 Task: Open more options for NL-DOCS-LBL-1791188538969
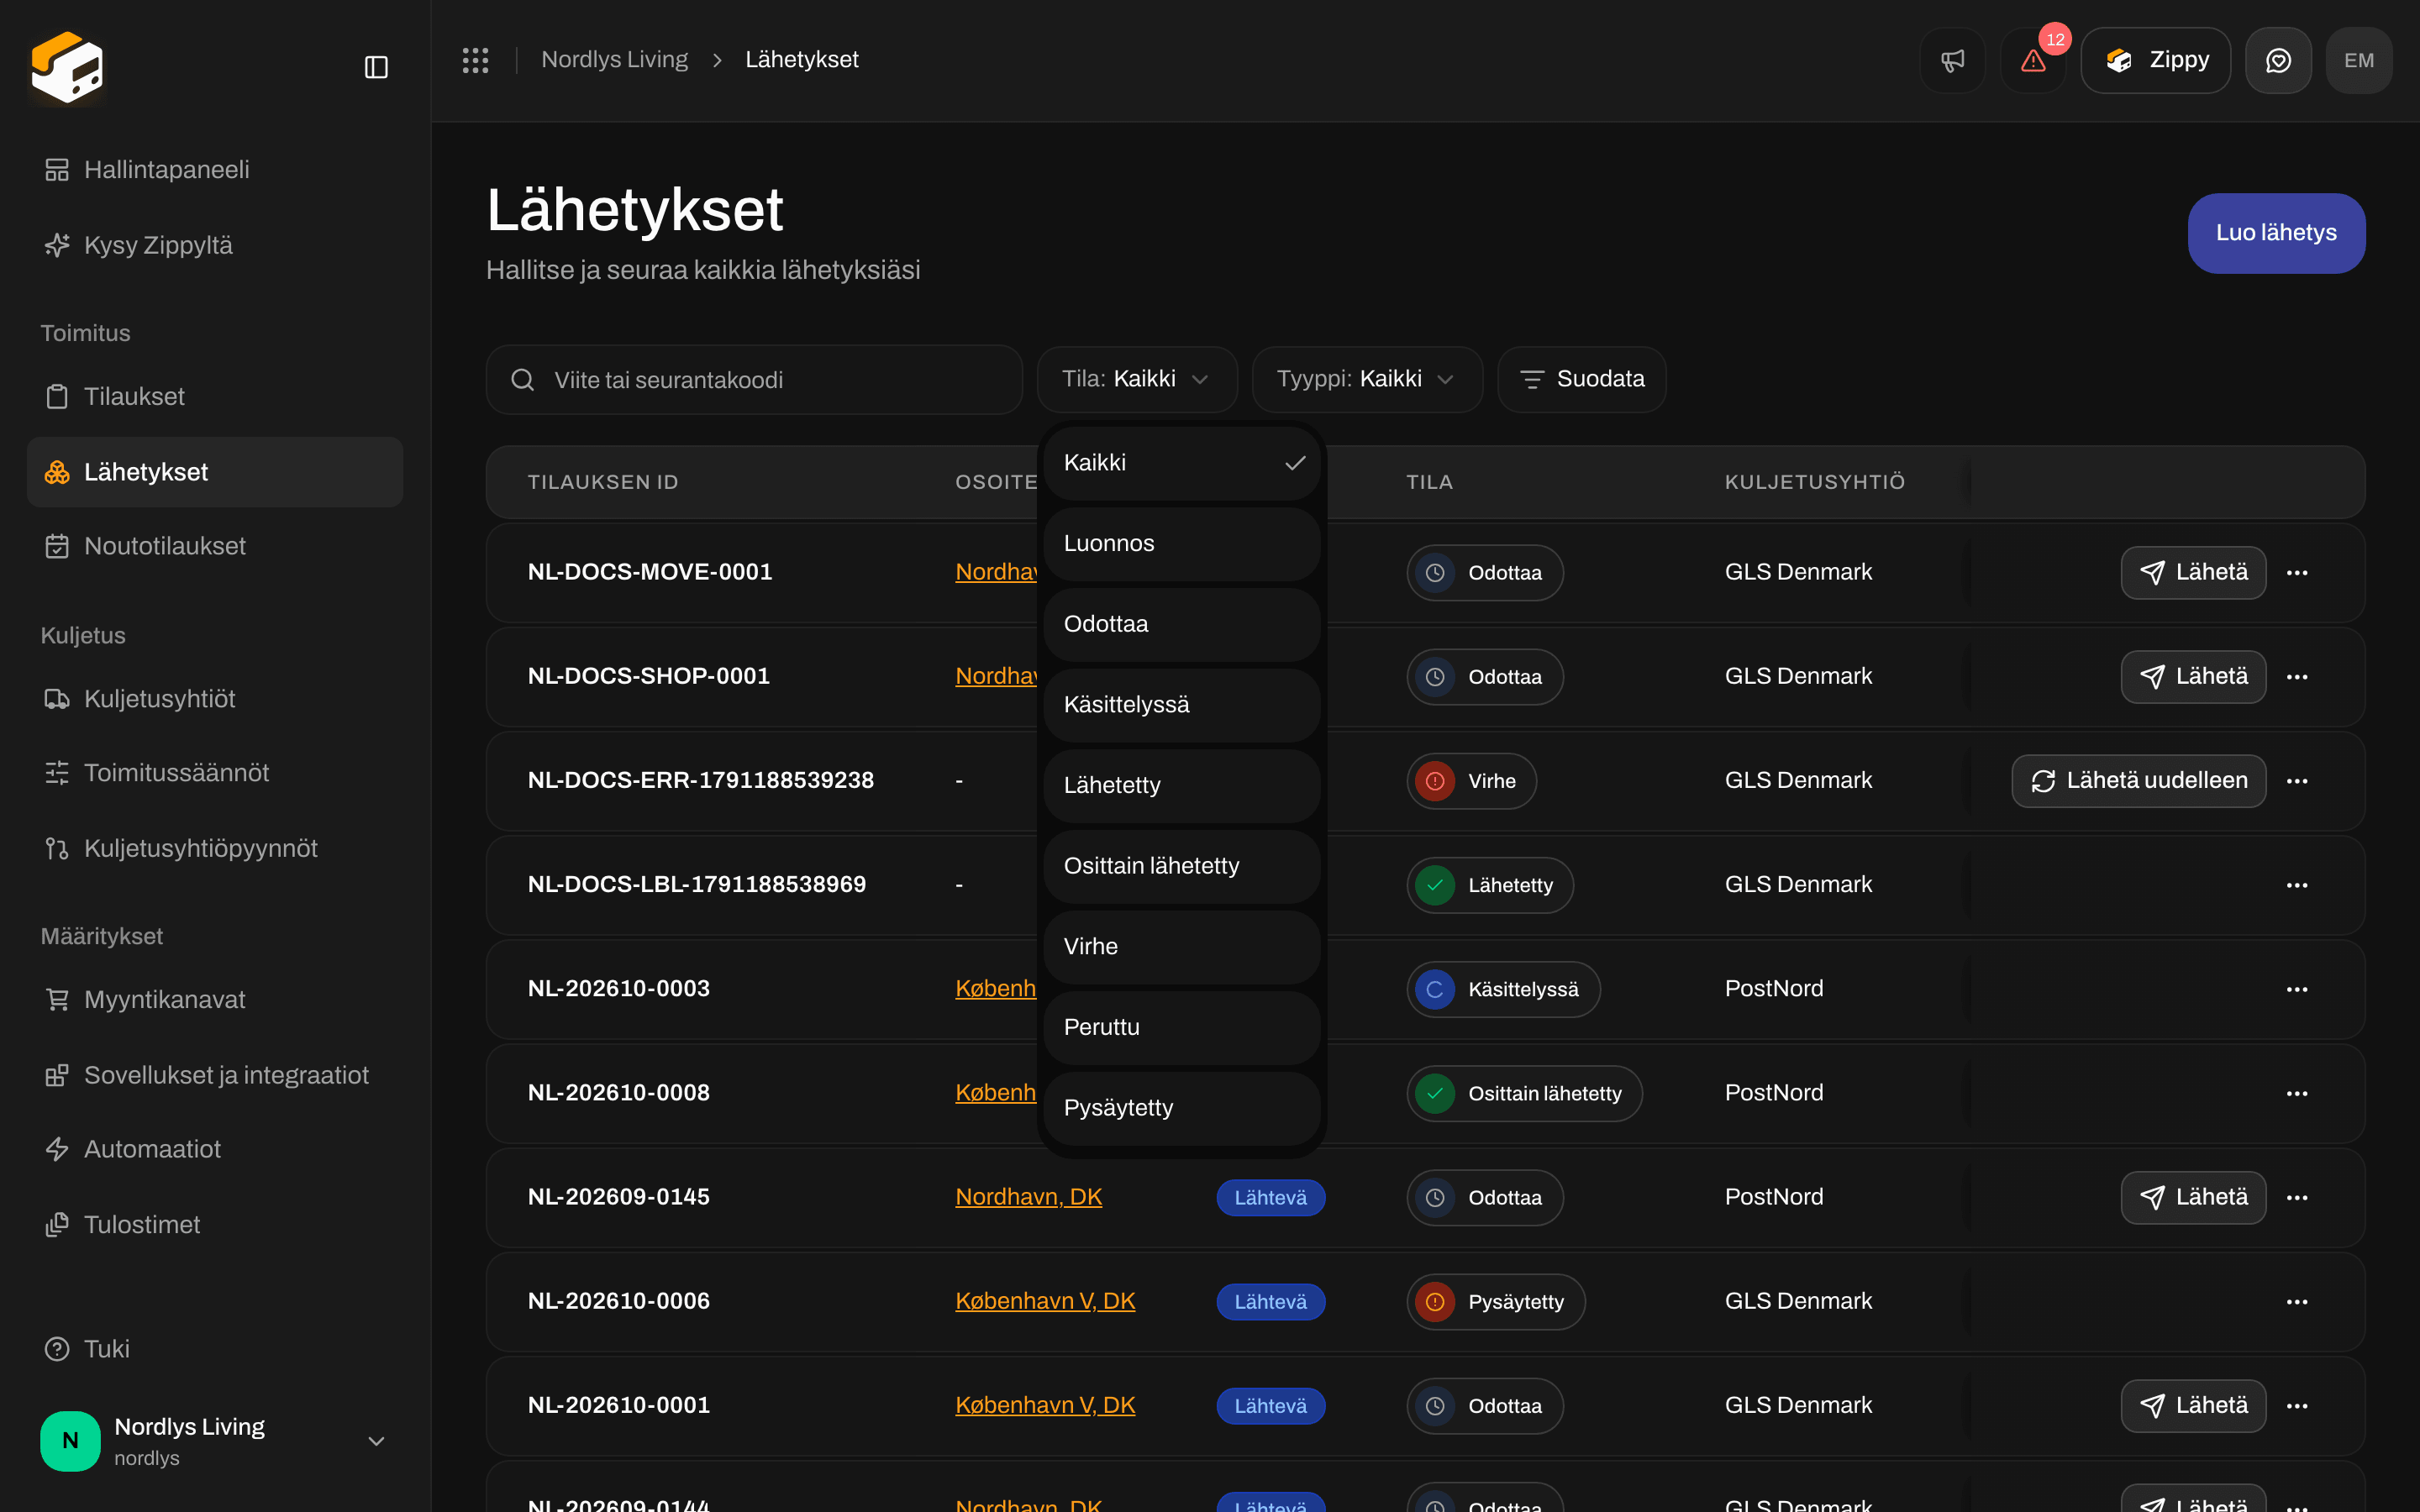click(2297, 885)
